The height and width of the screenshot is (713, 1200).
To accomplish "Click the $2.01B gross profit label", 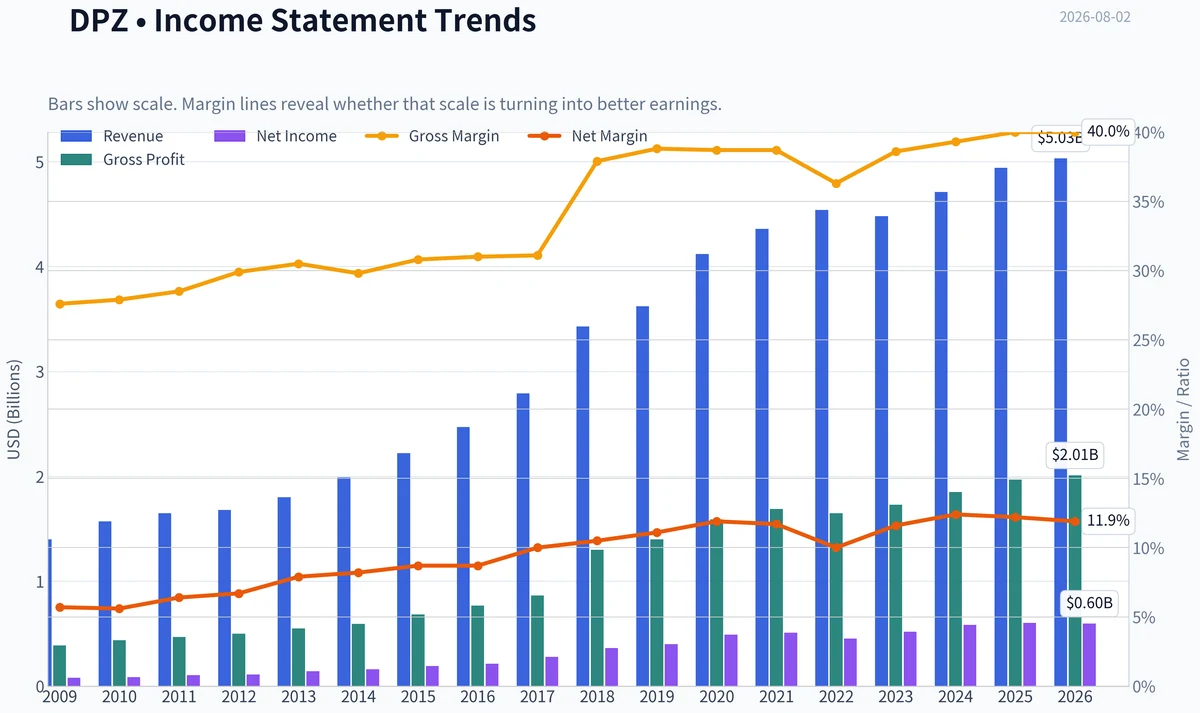I will [1075, 455].
